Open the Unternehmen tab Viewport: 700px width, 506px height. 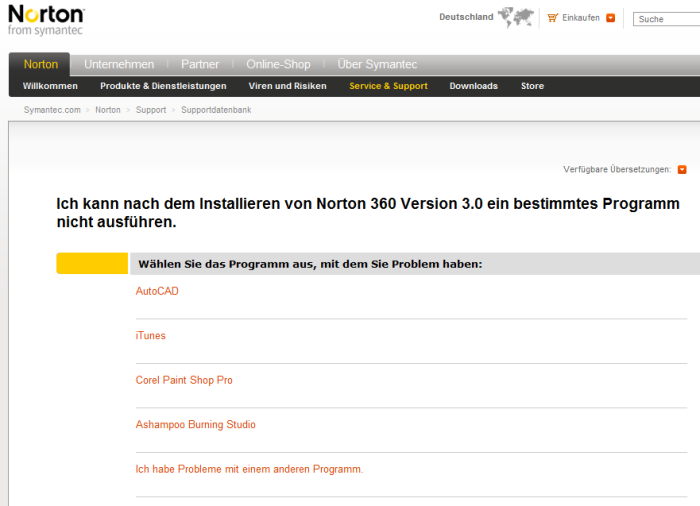[119, 64]
